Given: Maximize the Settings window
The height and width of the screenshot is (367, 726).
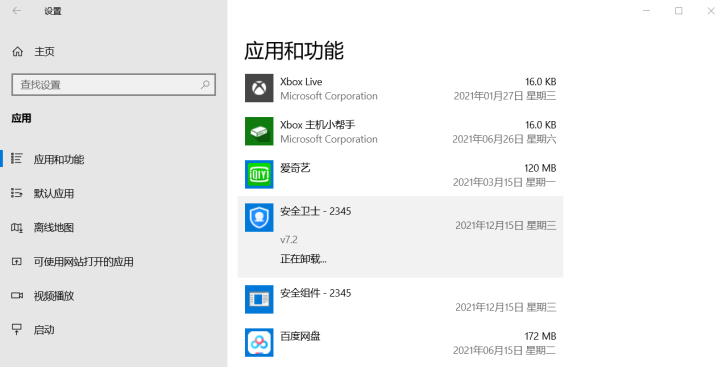Looking at the screenshot, I should pyautogui.click(x=679, y=11).
